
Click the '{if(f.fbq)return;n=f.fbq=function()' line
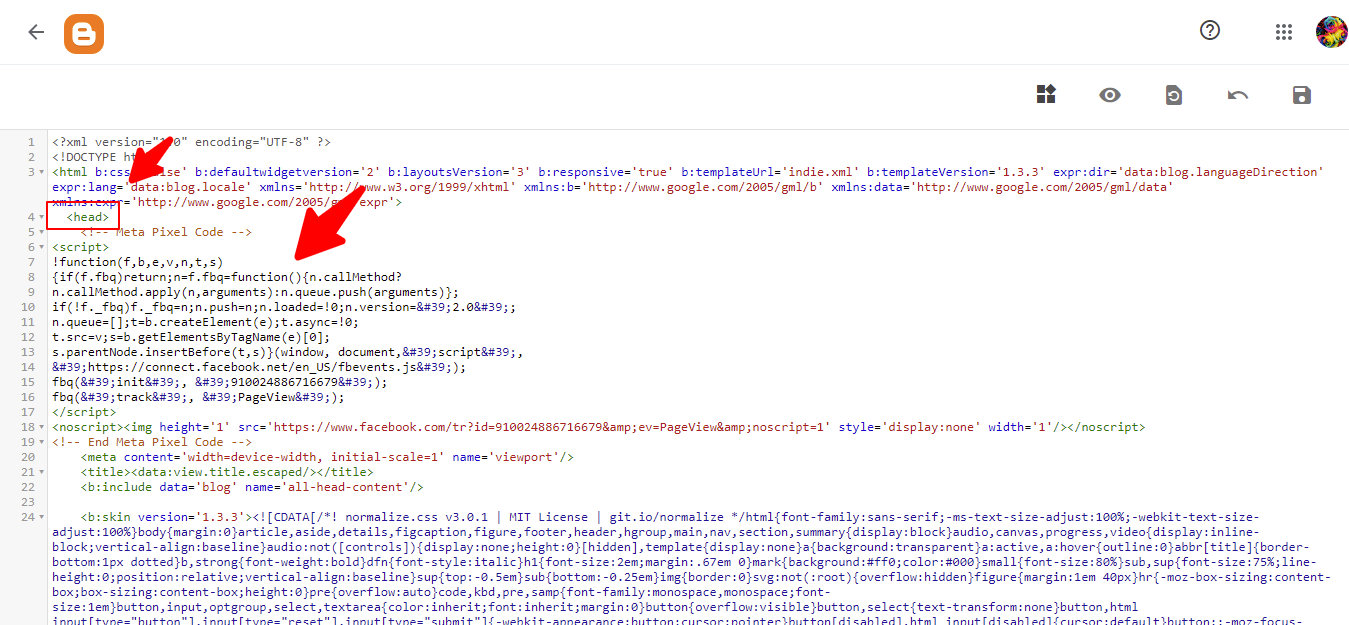[227, 277]
